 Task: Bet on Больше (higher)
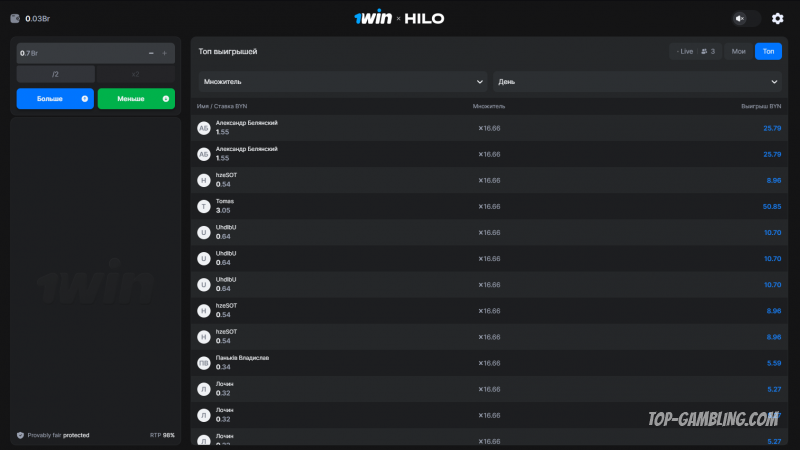[55, 98]
